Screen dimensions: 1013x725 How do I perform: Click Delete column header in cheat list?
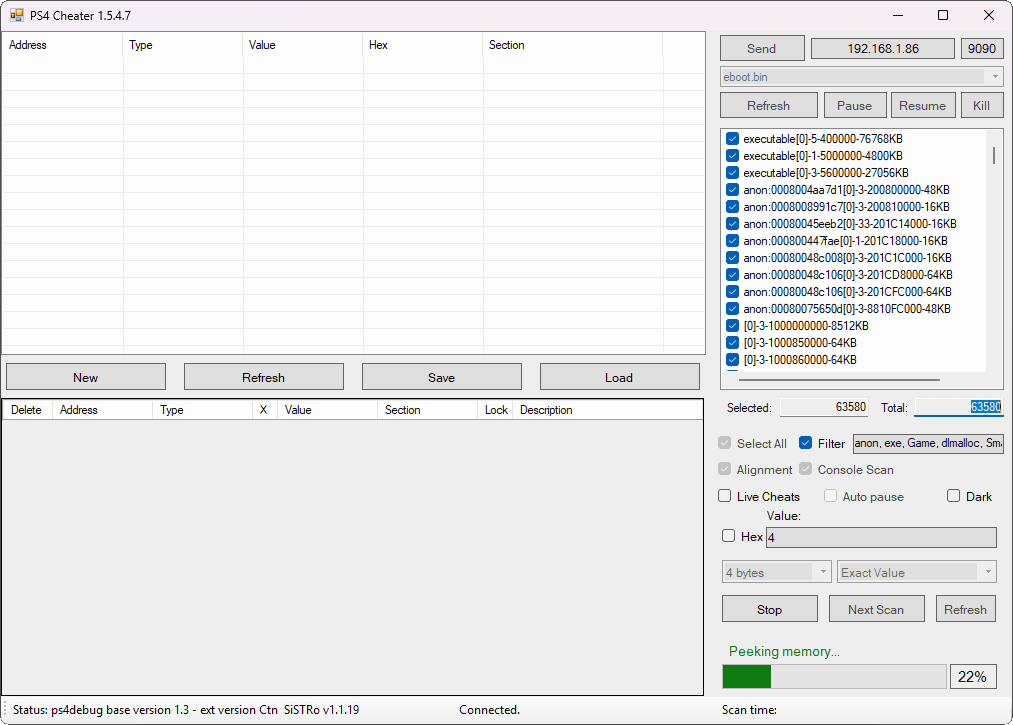(27, 410)
